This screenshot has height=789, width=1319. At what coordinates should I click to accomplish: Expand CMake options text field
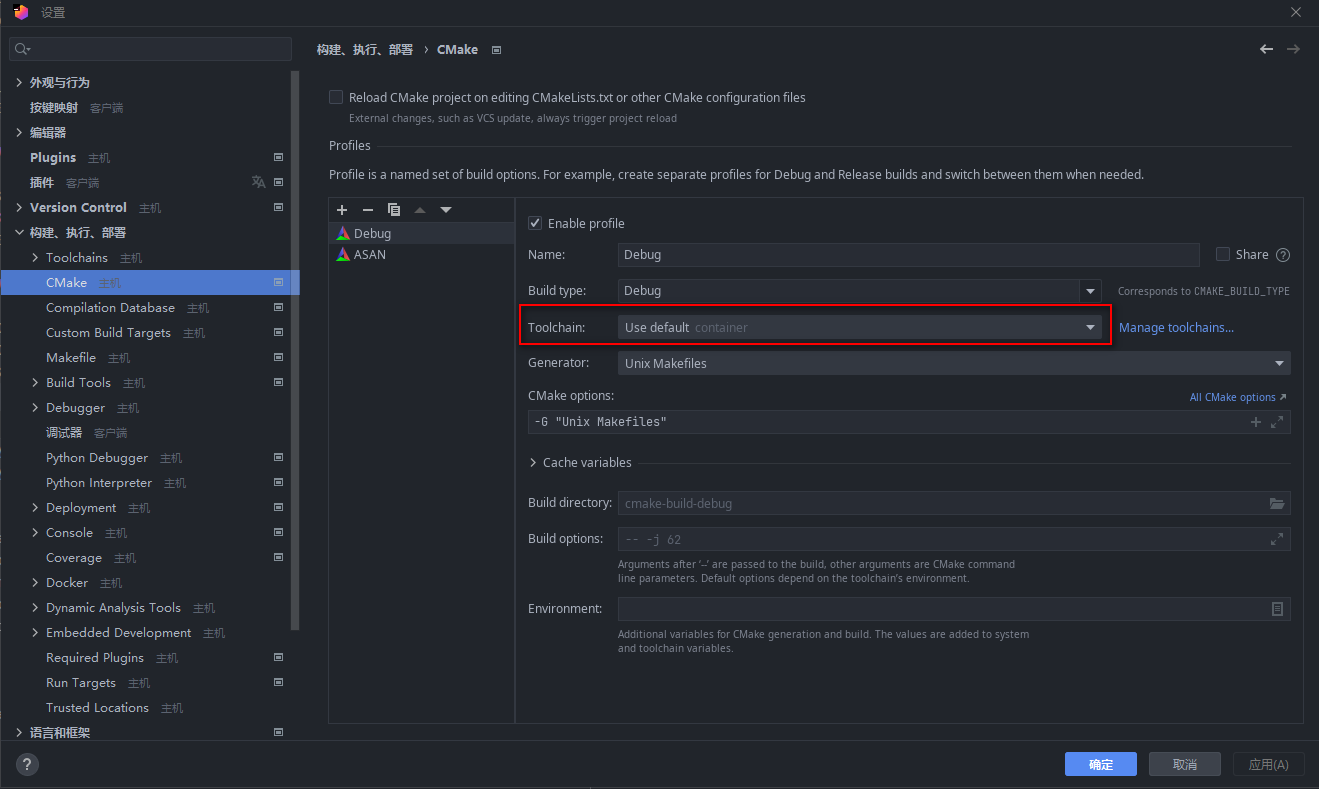click(x=1277, y=422)
